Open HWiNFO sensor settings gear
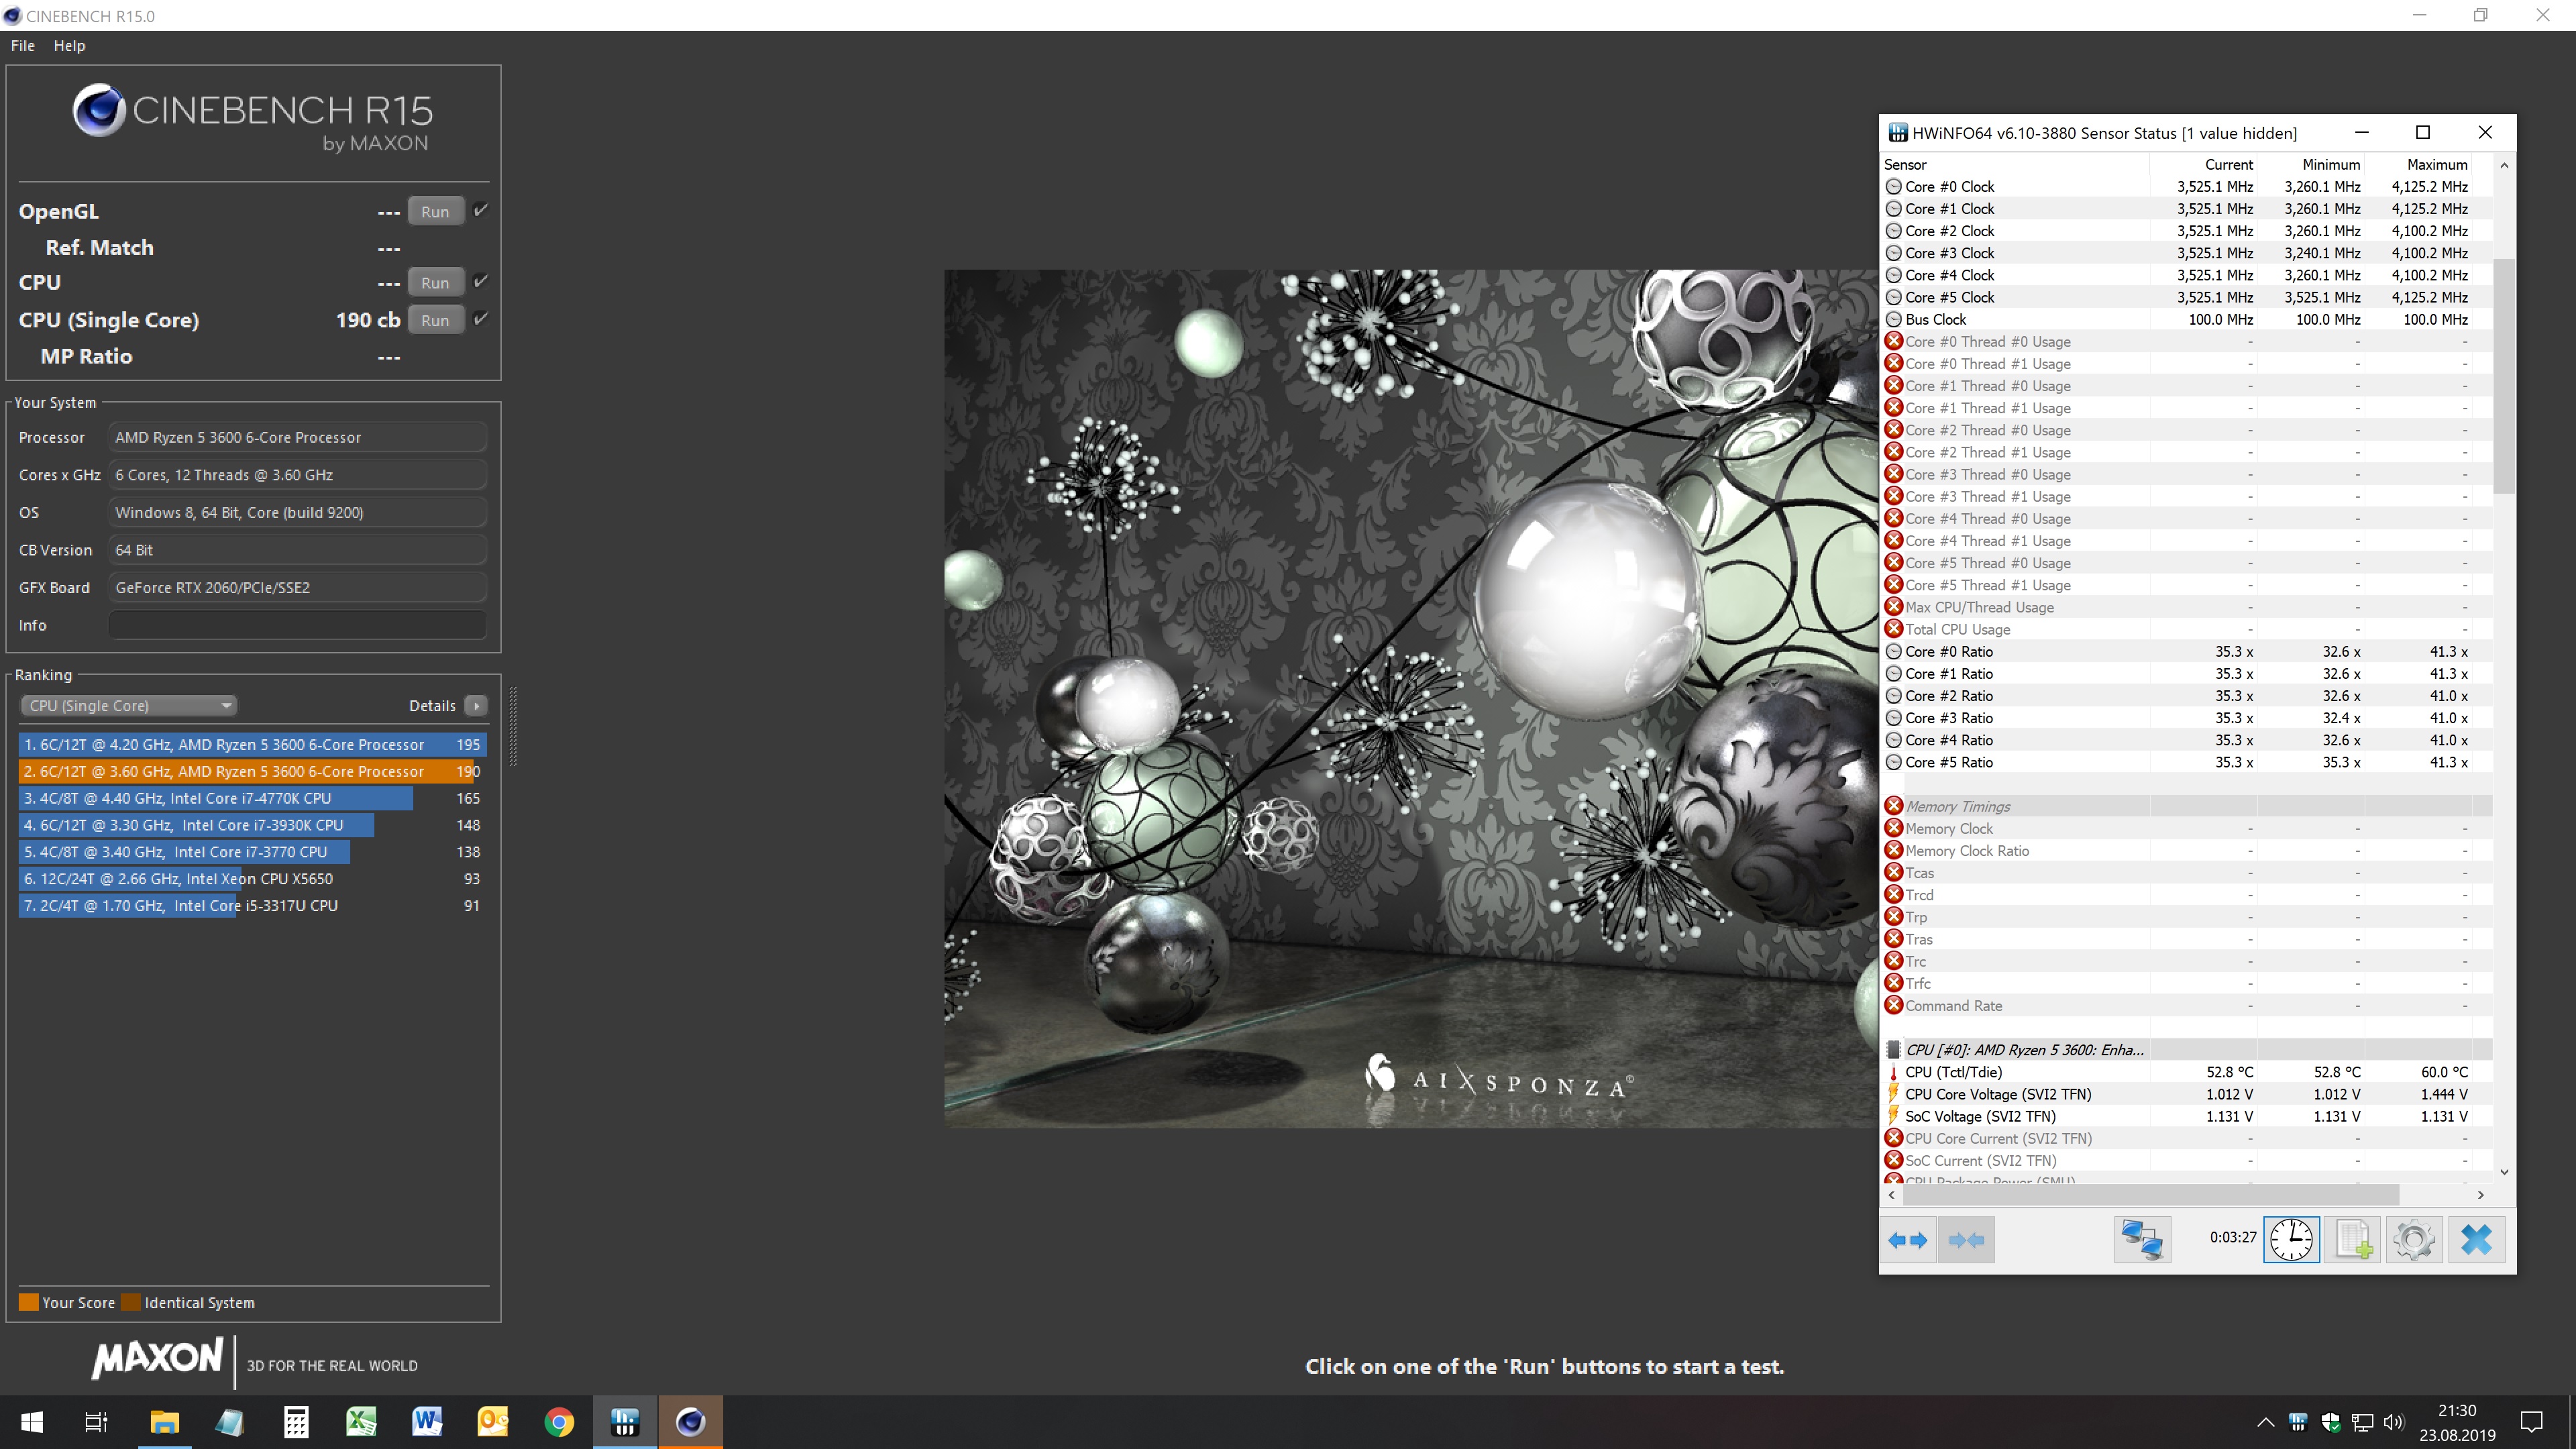The width and height of the screenshot is (2576, 1449). click(2414, 1240)
